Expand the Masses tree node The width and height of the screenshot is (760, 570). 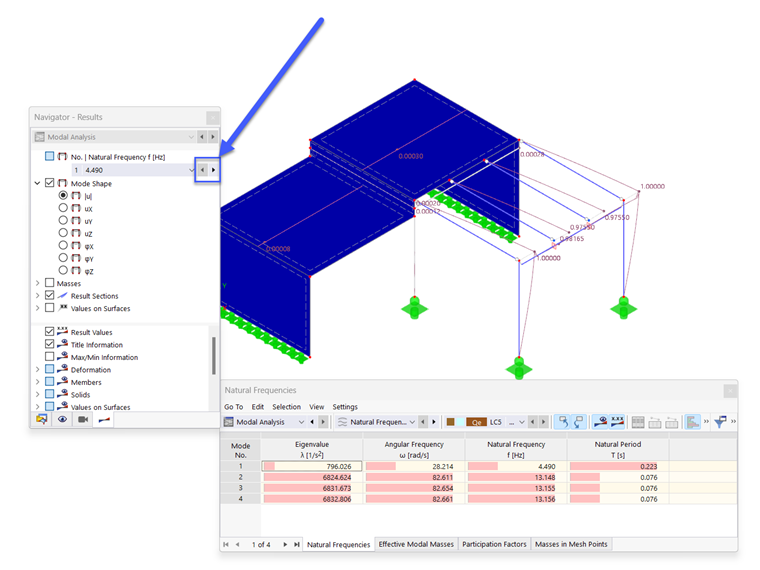(37, 283)
